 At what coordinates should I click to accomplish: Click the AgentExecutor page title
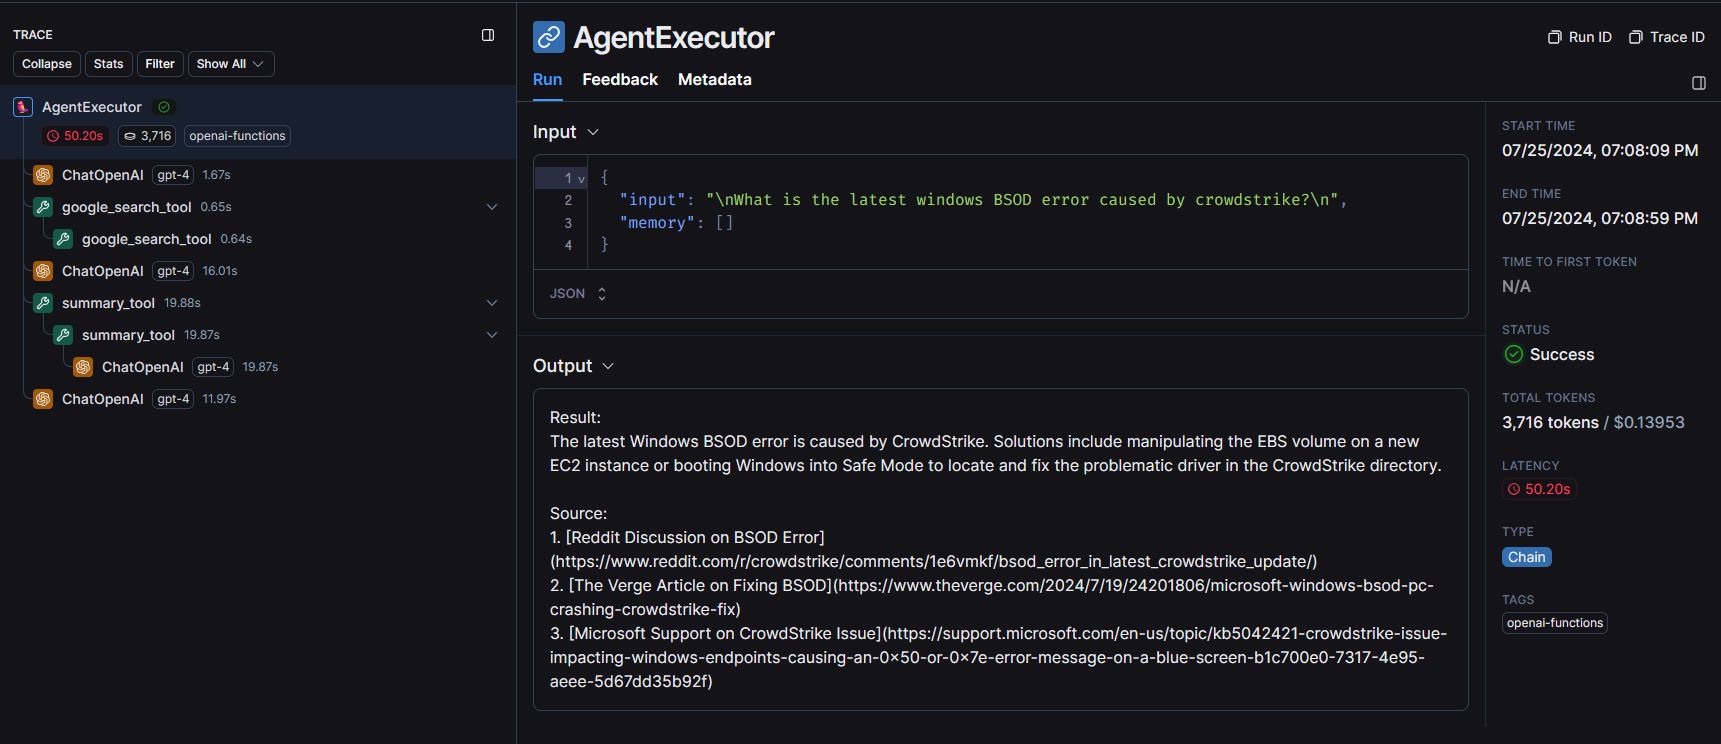[674, 38]
